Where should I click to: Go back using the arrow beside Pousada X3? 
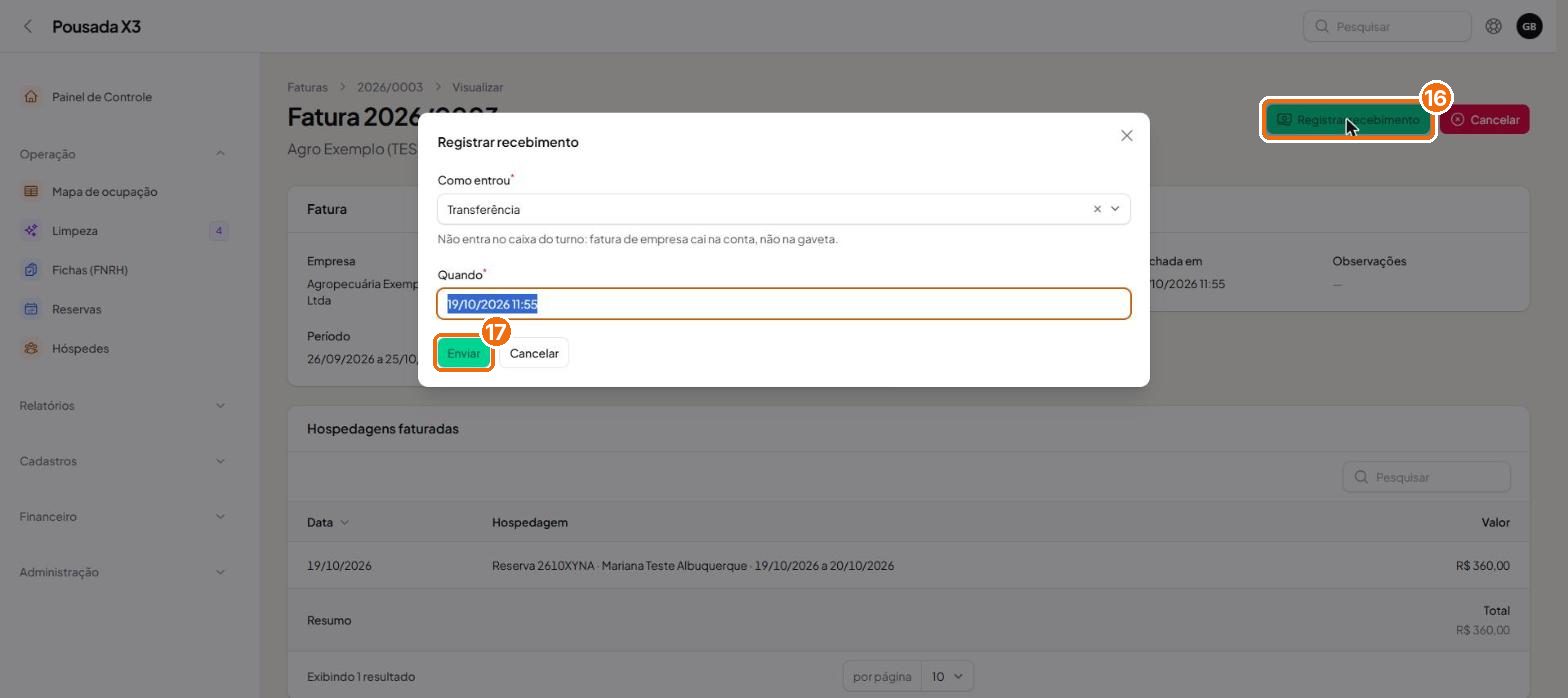28,26
